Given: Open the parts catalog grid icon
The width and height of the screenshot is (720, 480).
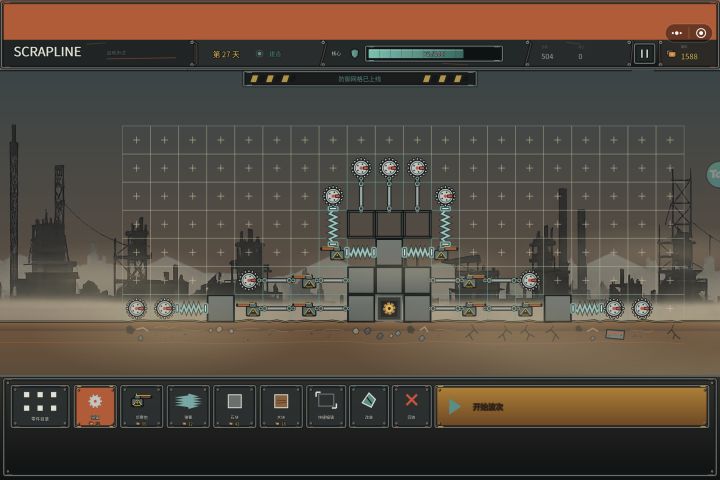Looking at the screenshot, I should coord(40,406).
